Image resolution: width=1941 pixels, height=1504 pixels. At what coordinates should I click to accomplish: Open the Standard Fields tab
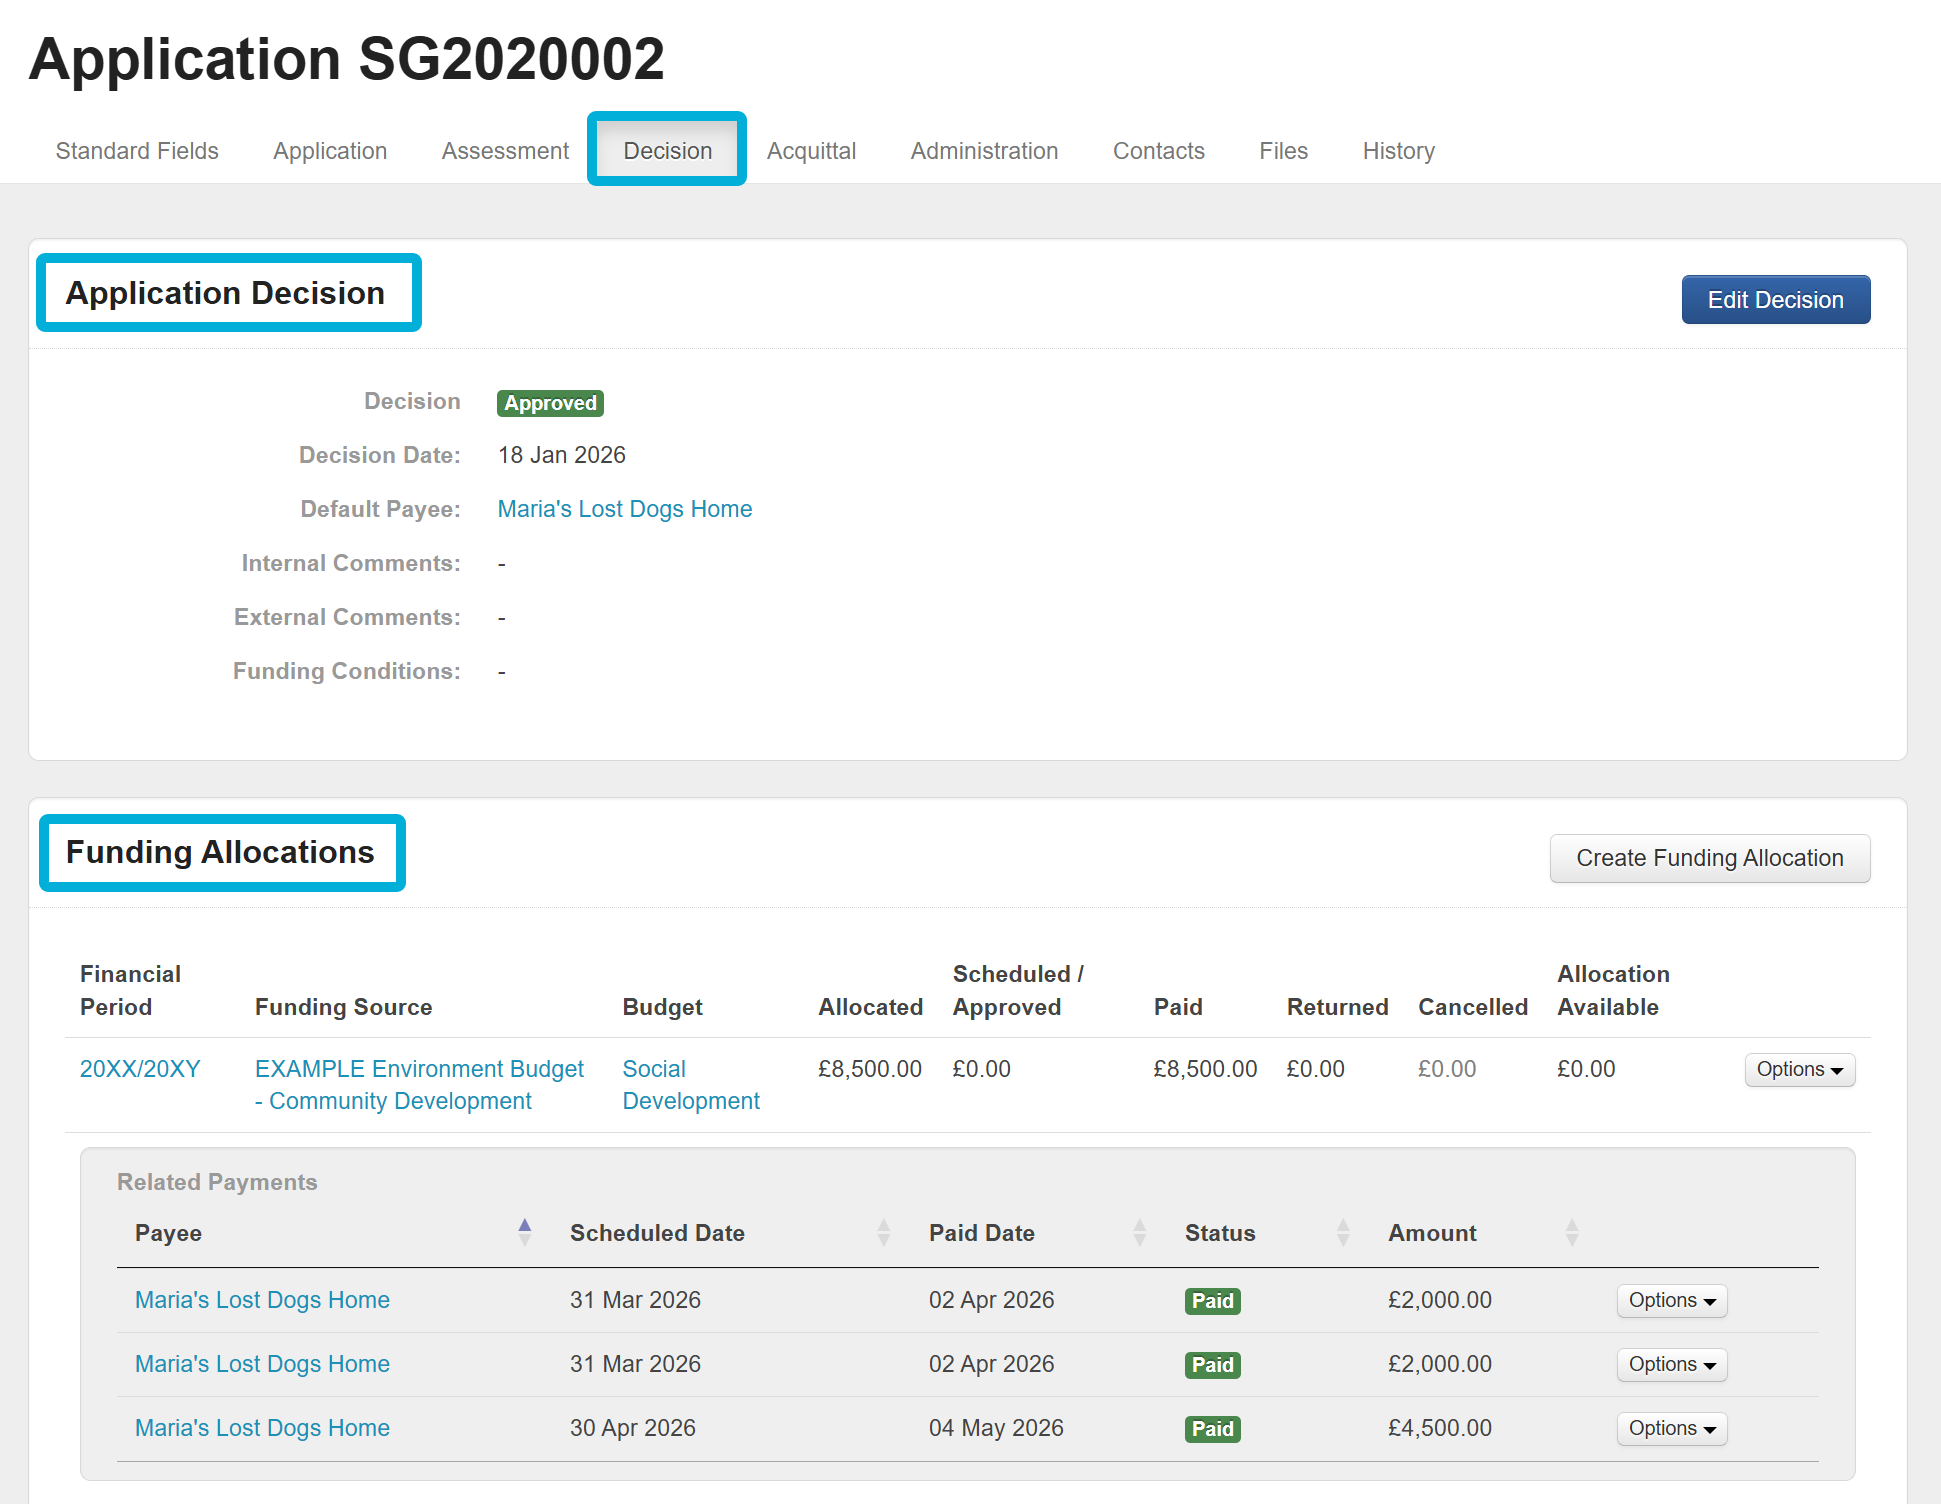point(137,151)
